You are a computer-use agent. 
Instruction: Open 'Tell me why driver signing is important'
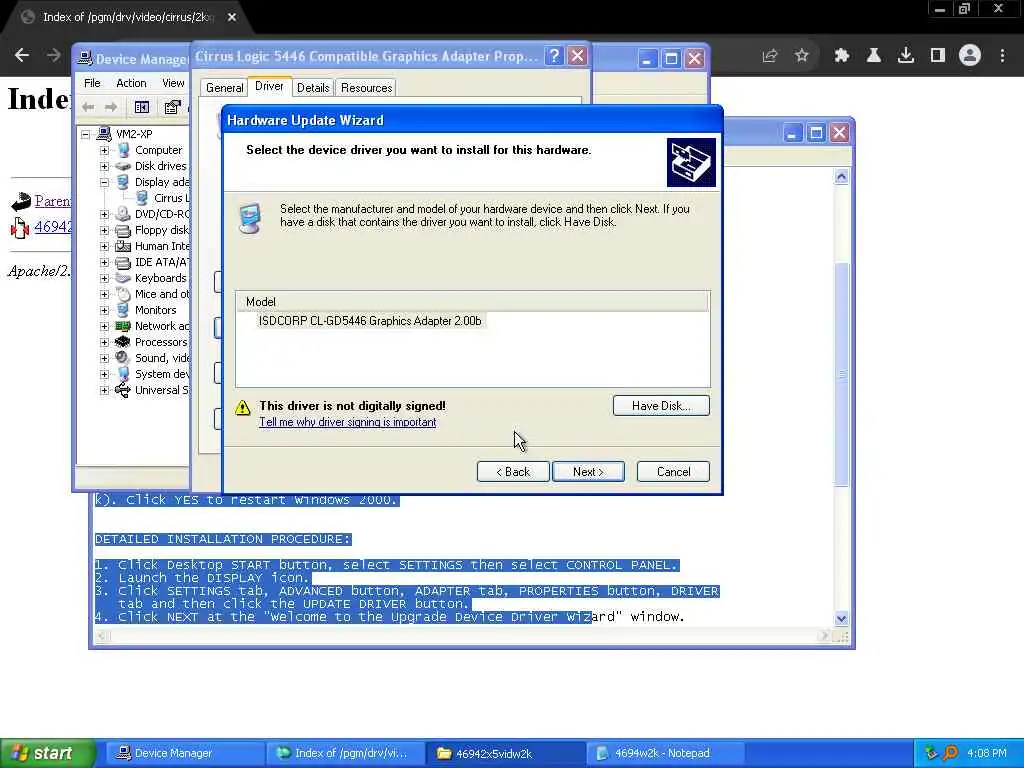[x=347, y=422]
